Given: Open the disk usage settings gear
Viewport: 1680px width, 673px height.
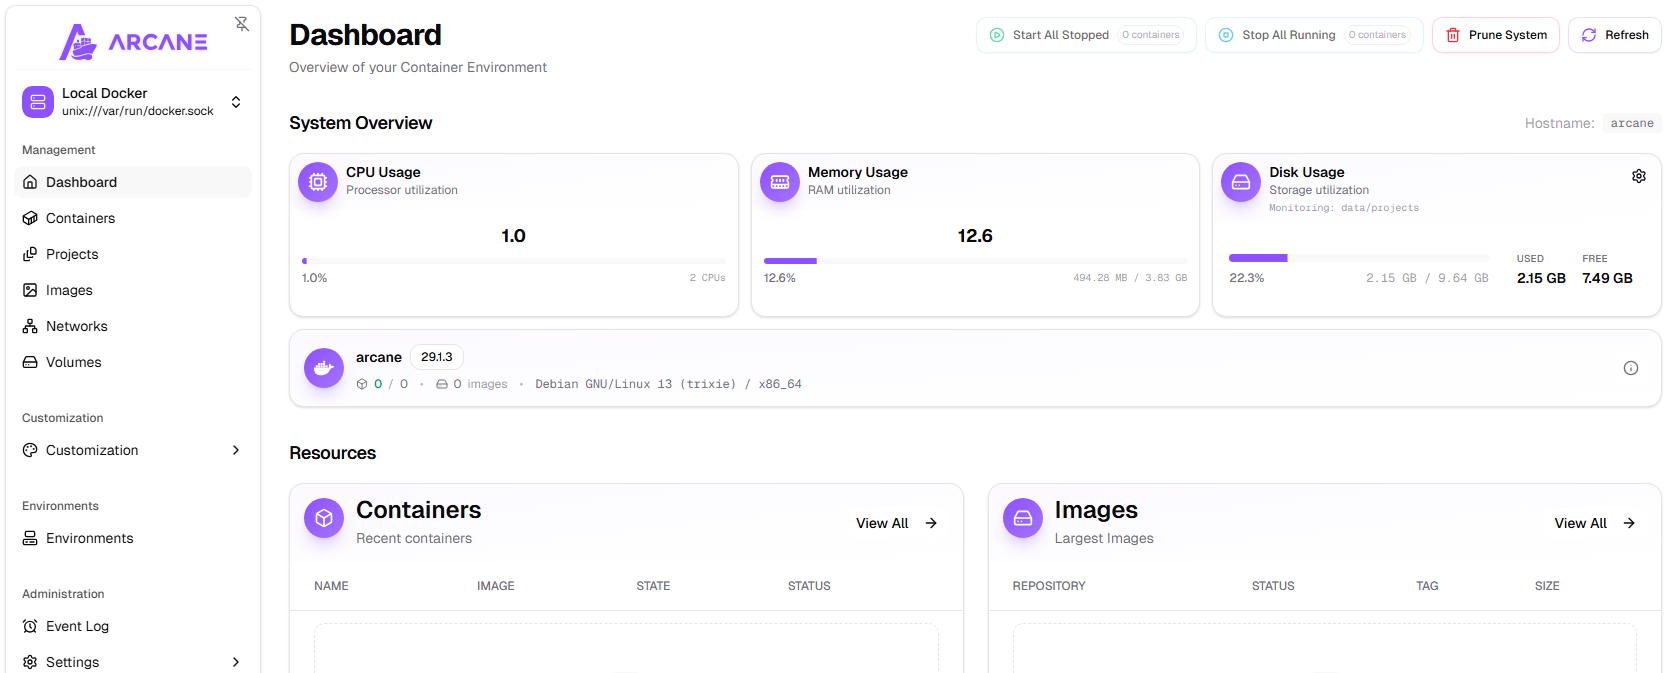Looking at the screenshot, I should click(x=1638, y=176).
